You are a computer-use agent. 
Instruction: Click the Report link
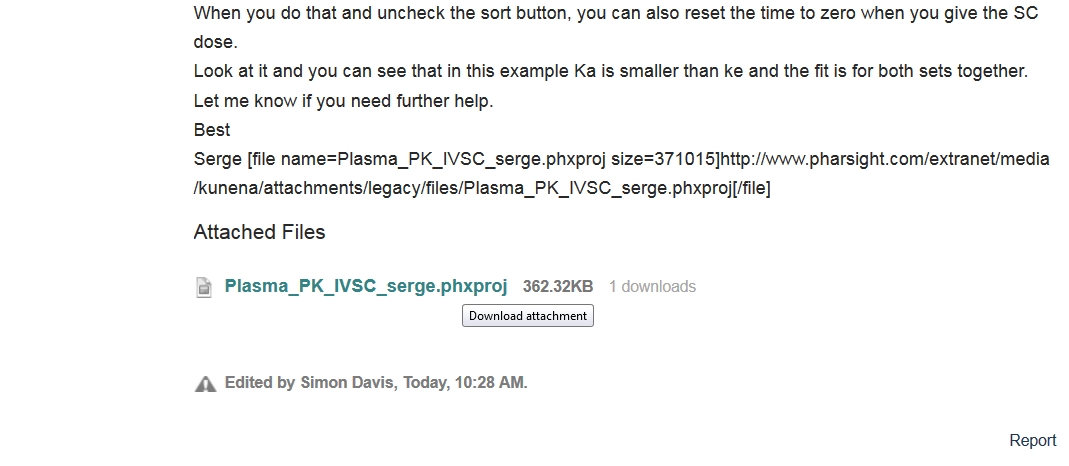coord(1033,441)
